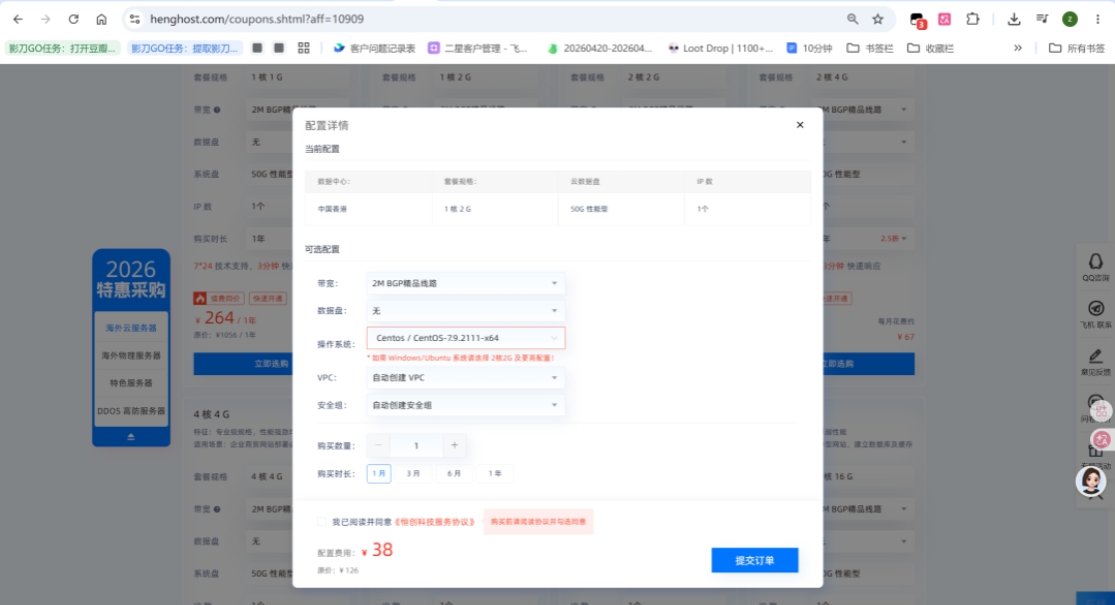Open the 影刀GO任务:打开豆瓣 bookmark
1115x605 pixels.
point(62,48)
